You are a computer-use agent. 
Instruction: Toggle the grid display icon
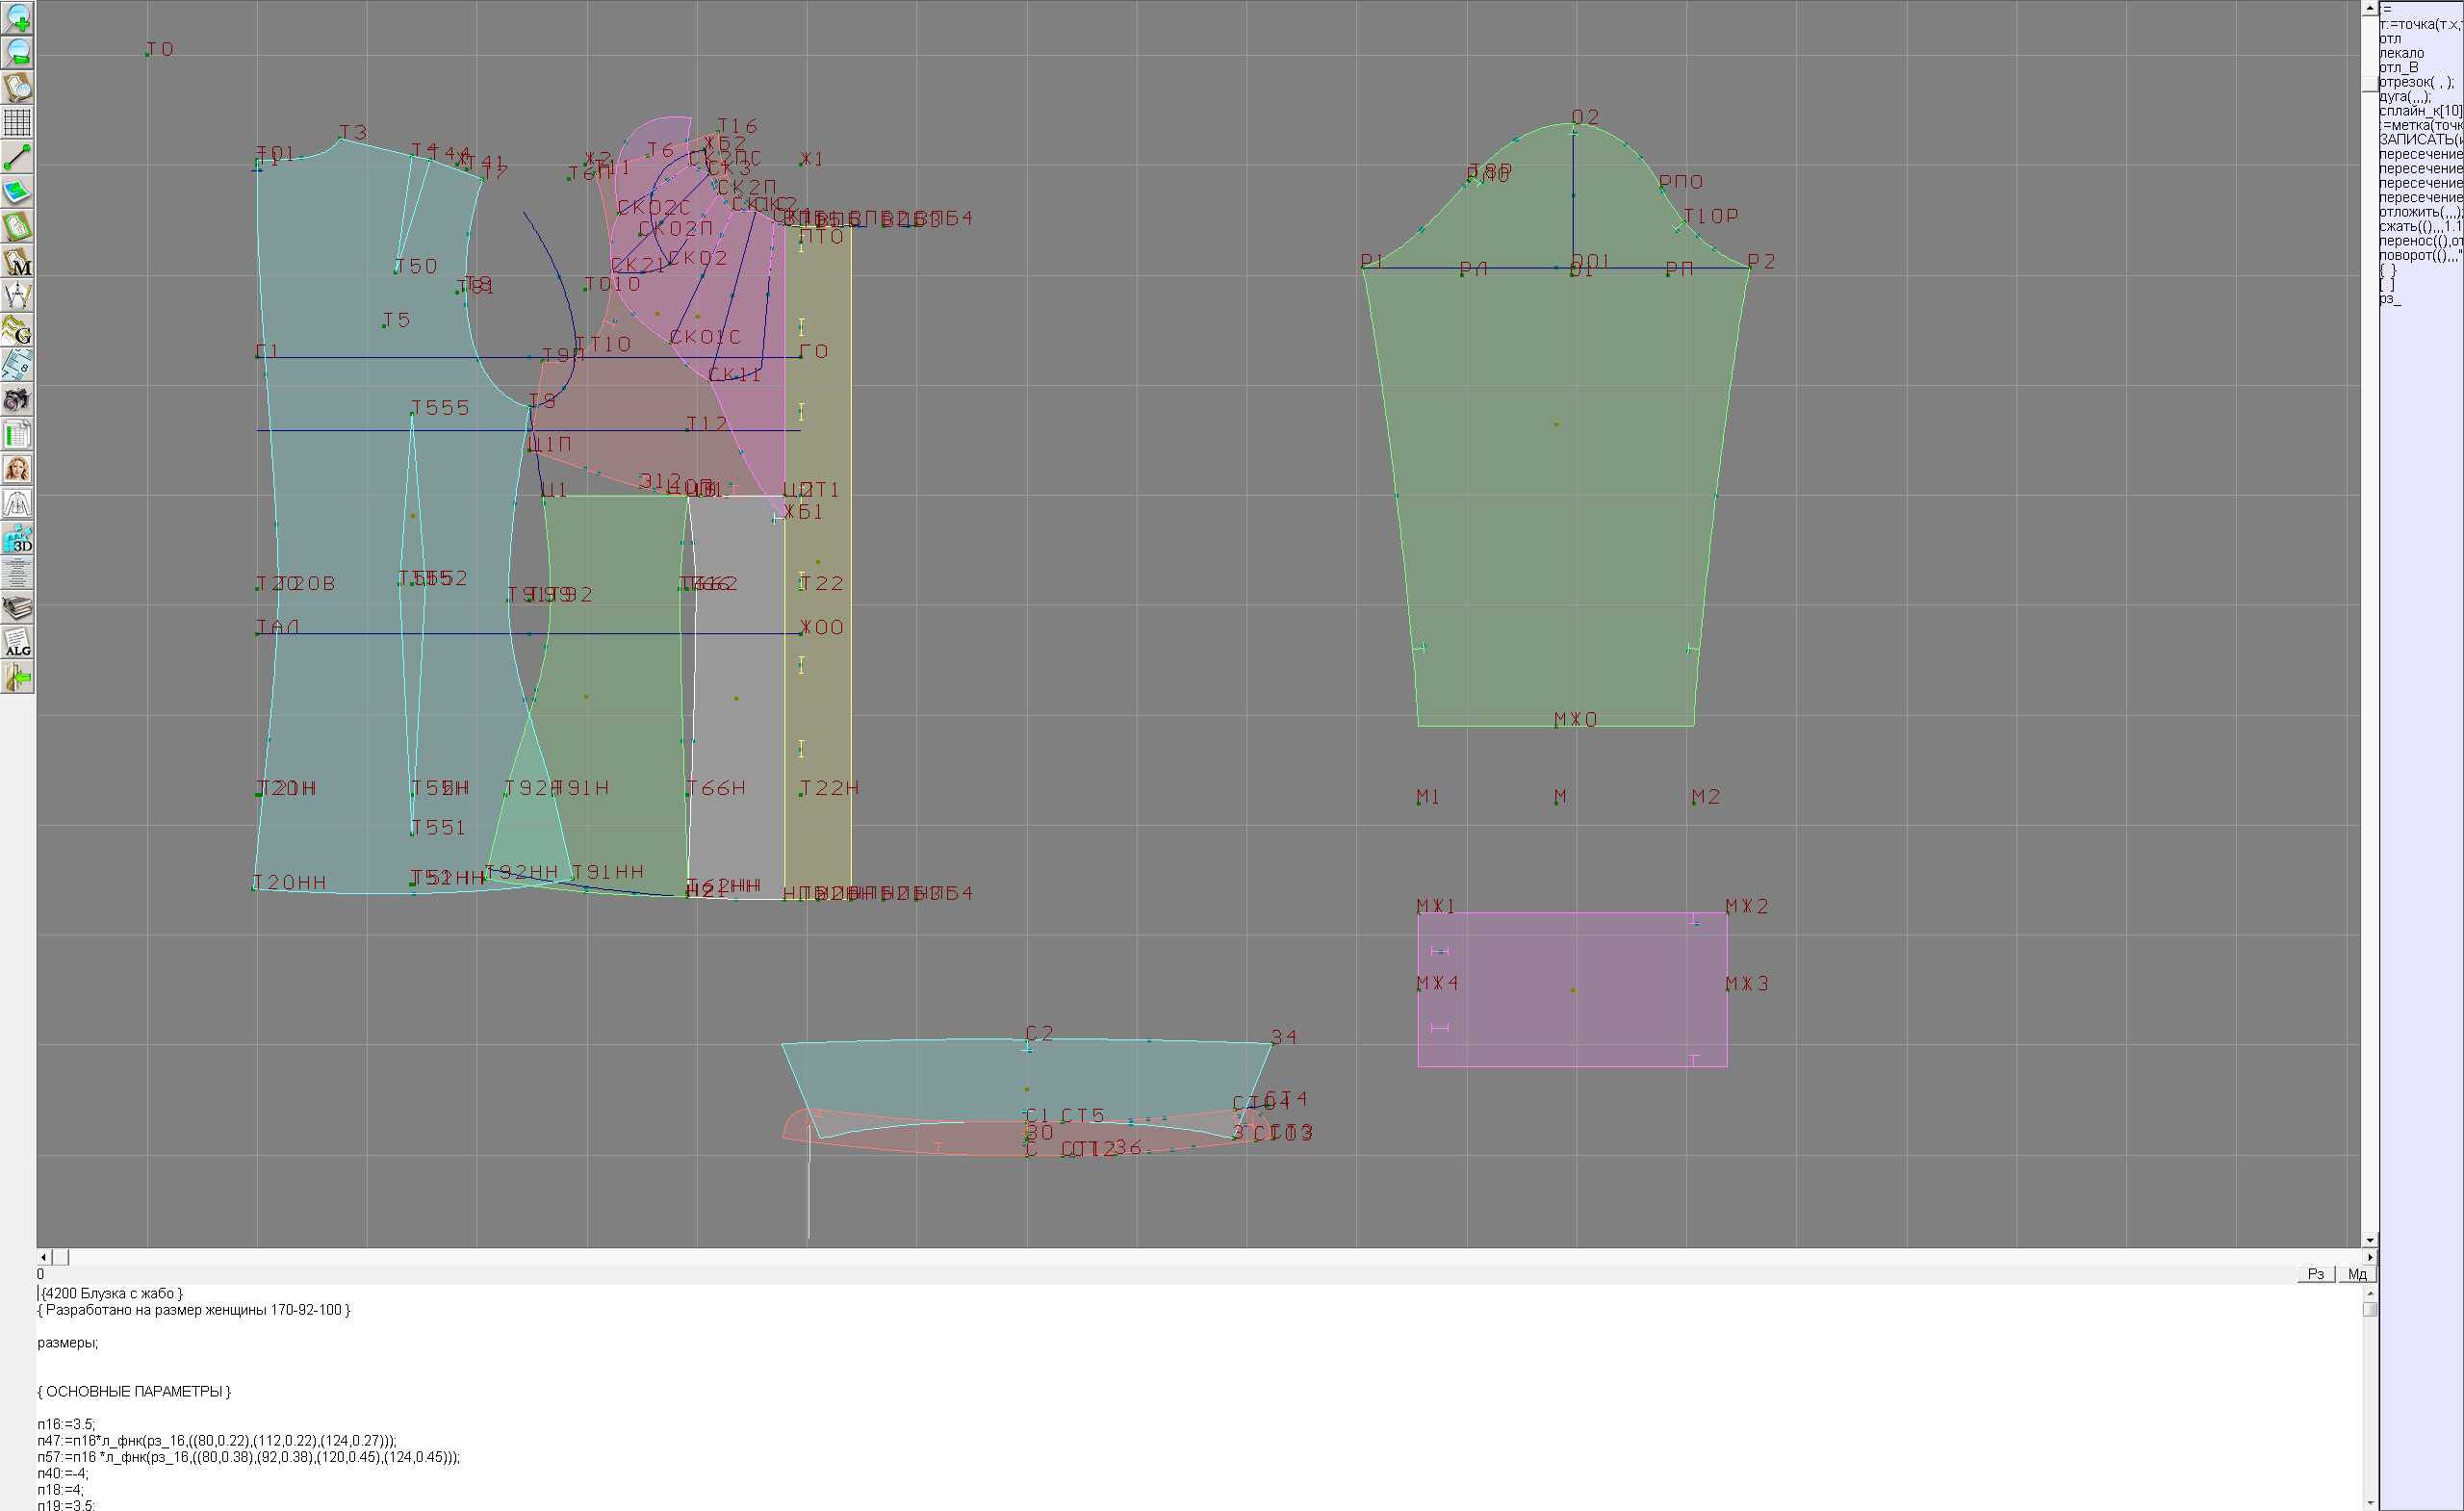pos(17,122)
